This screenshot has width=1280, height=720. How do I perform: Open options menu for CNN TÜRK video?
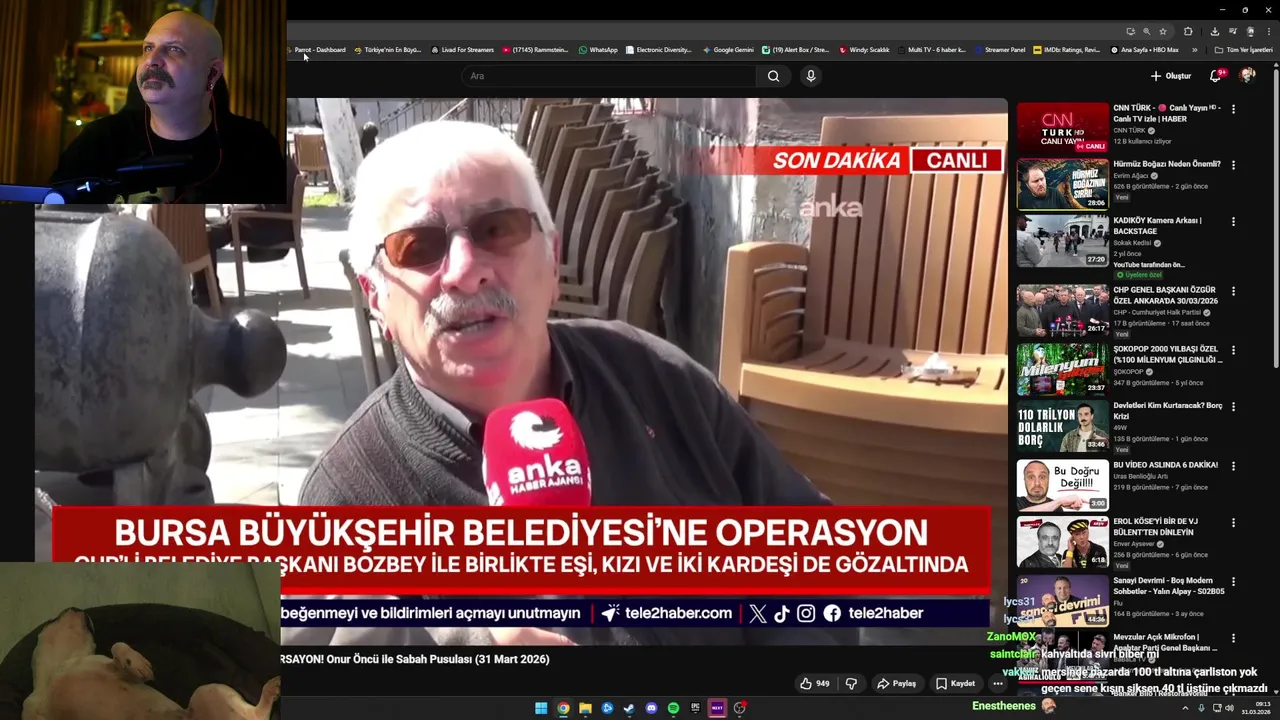[1233, 109]
